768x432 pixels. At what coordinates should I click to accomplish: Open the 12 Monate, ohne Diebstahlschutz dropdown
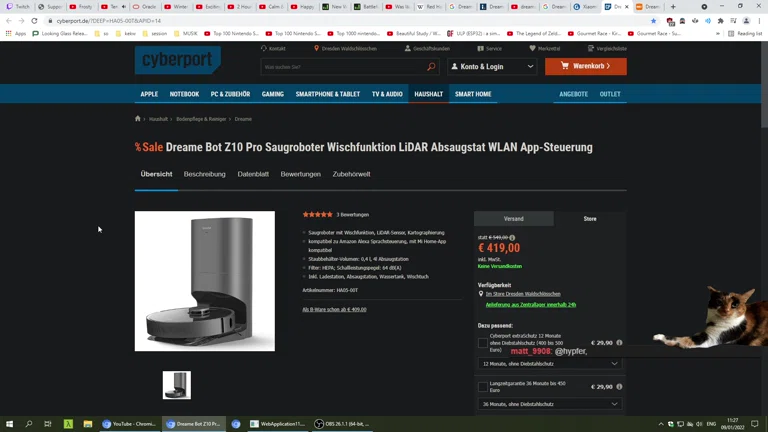(550, 364)
